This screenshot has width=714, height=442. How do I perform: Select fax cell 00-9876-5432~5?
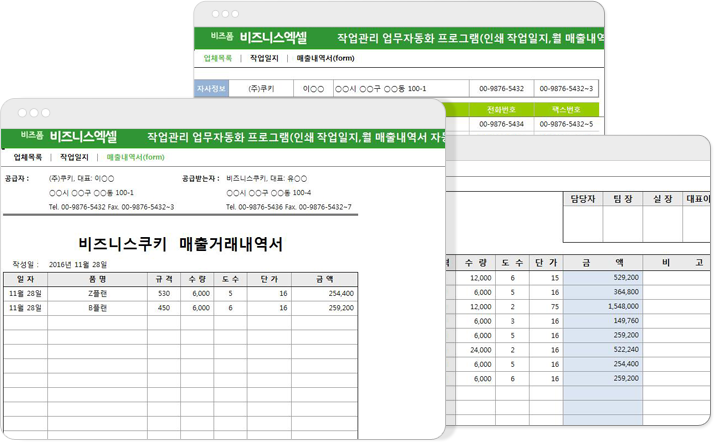tap(566, 124)
